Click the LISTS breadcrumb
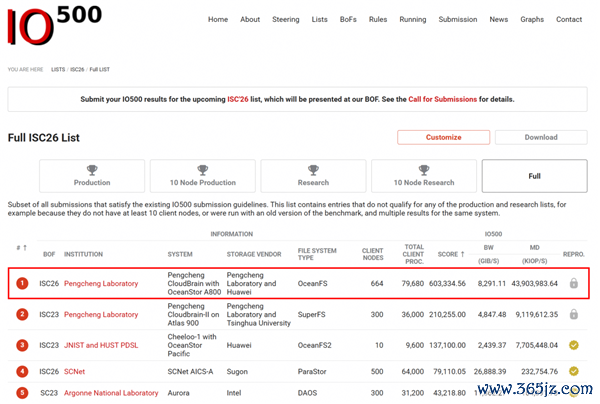This screenshot has height=404, width=600. [58, 69]
